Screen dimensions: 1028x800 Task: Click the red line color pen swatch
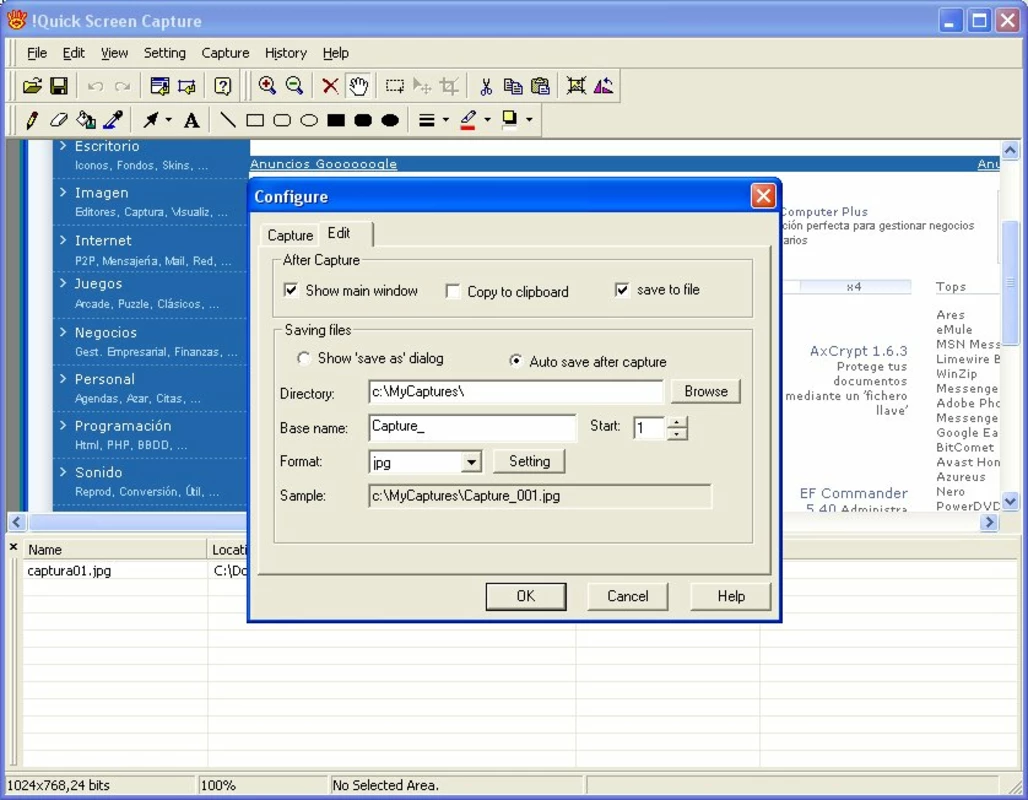coord(468,120)
